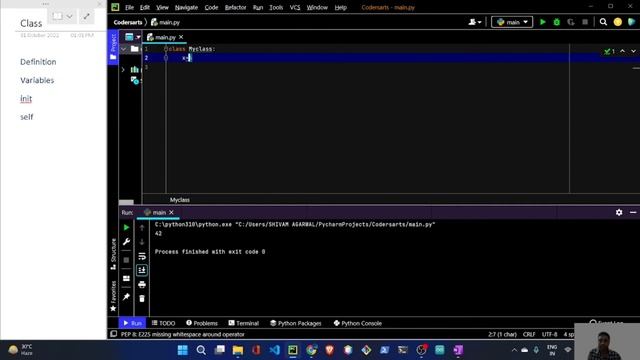
Task: Run with coverage icon in toolbar
Action: 571,22
